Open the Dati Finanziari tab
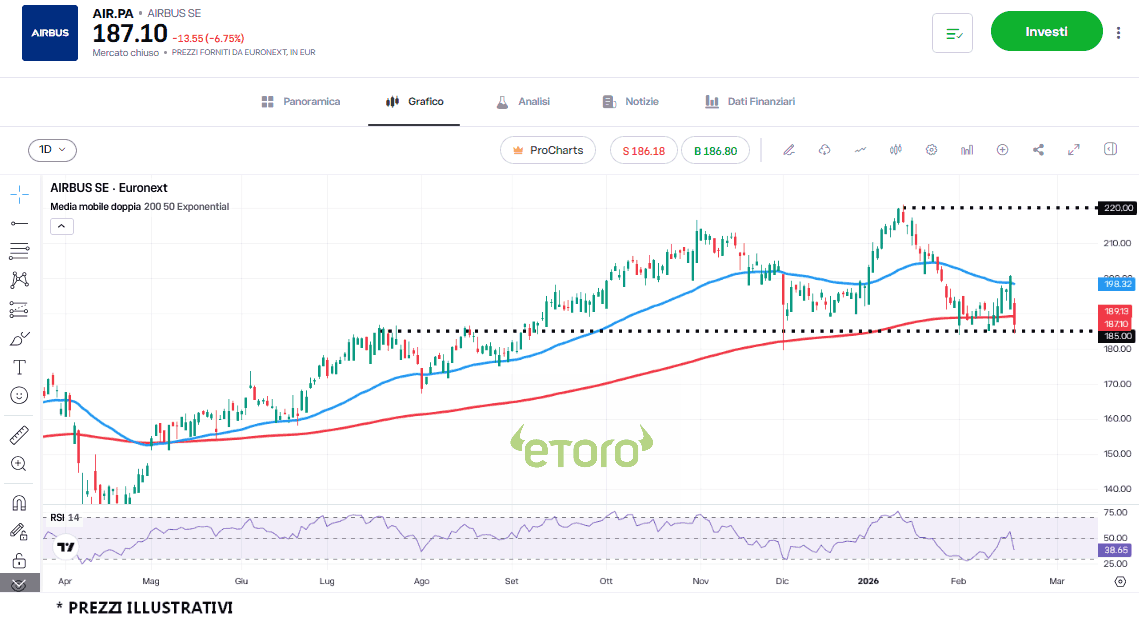1139x618 pixels. (750, 102)
